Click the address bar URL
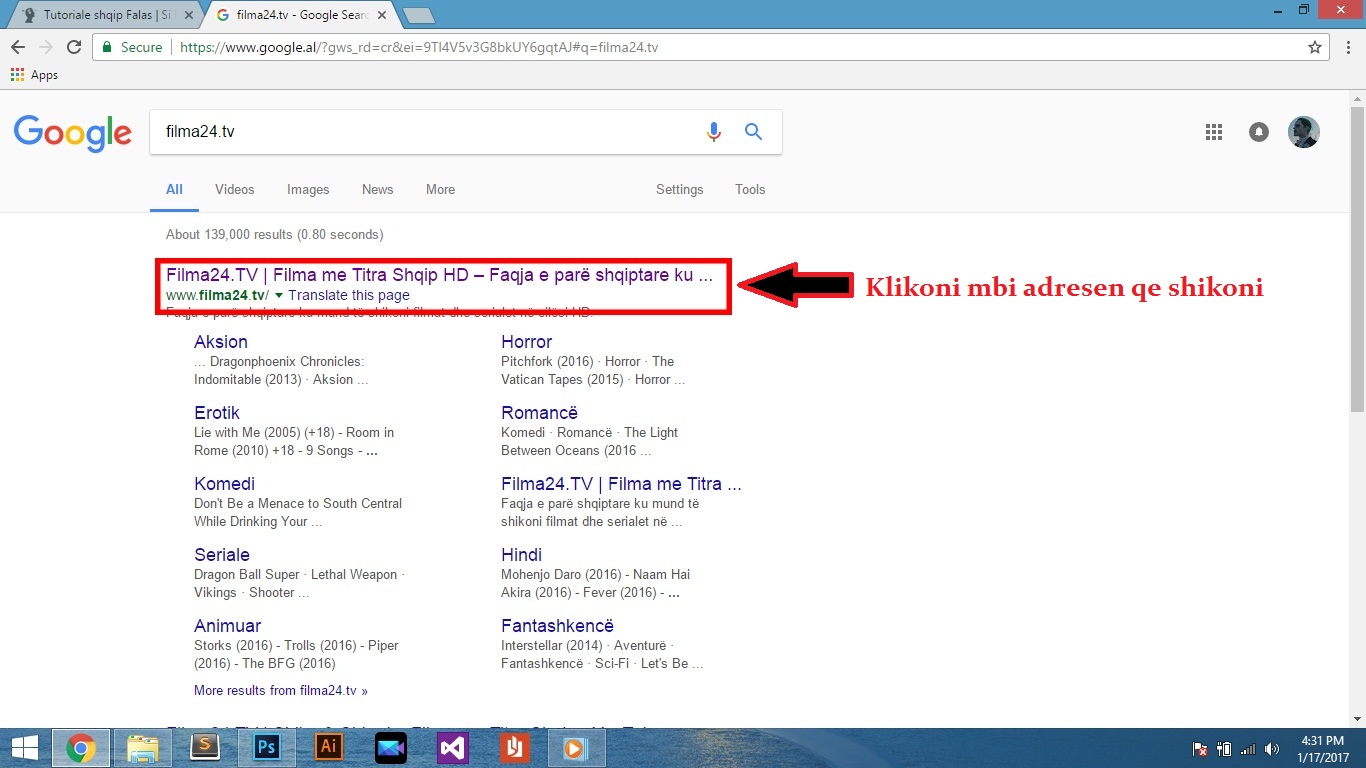1366x768 pixels. point(418,47)
